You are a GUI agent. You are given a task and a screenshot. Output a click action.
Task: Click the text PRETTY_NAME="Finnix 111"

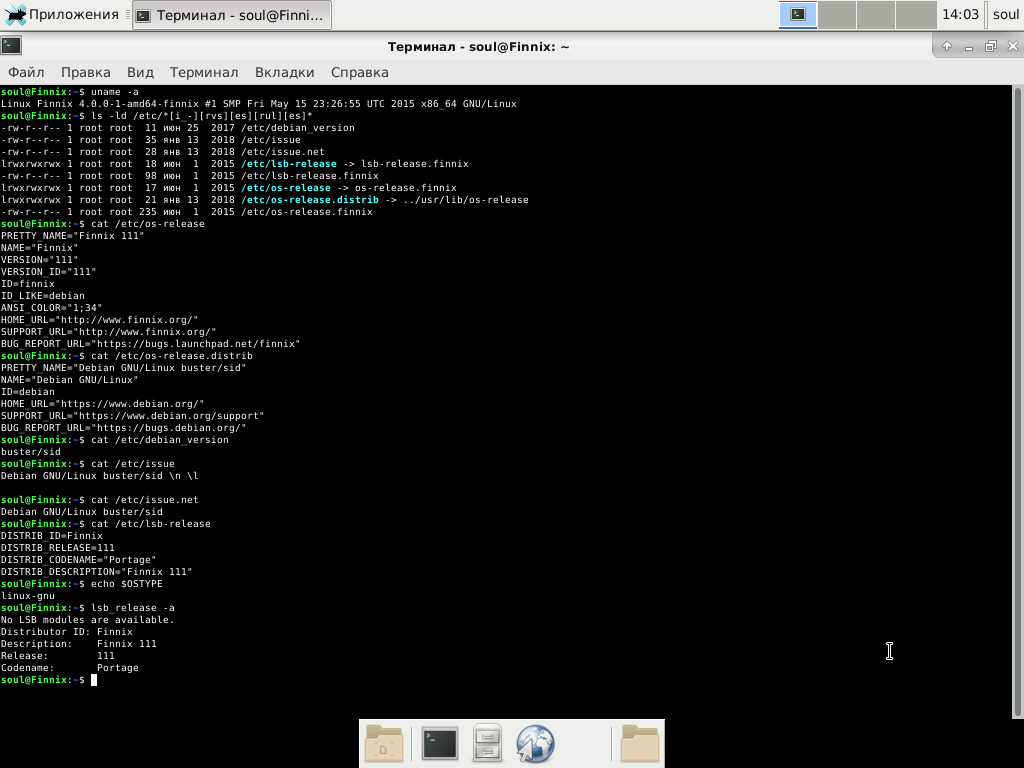point(72,236)
